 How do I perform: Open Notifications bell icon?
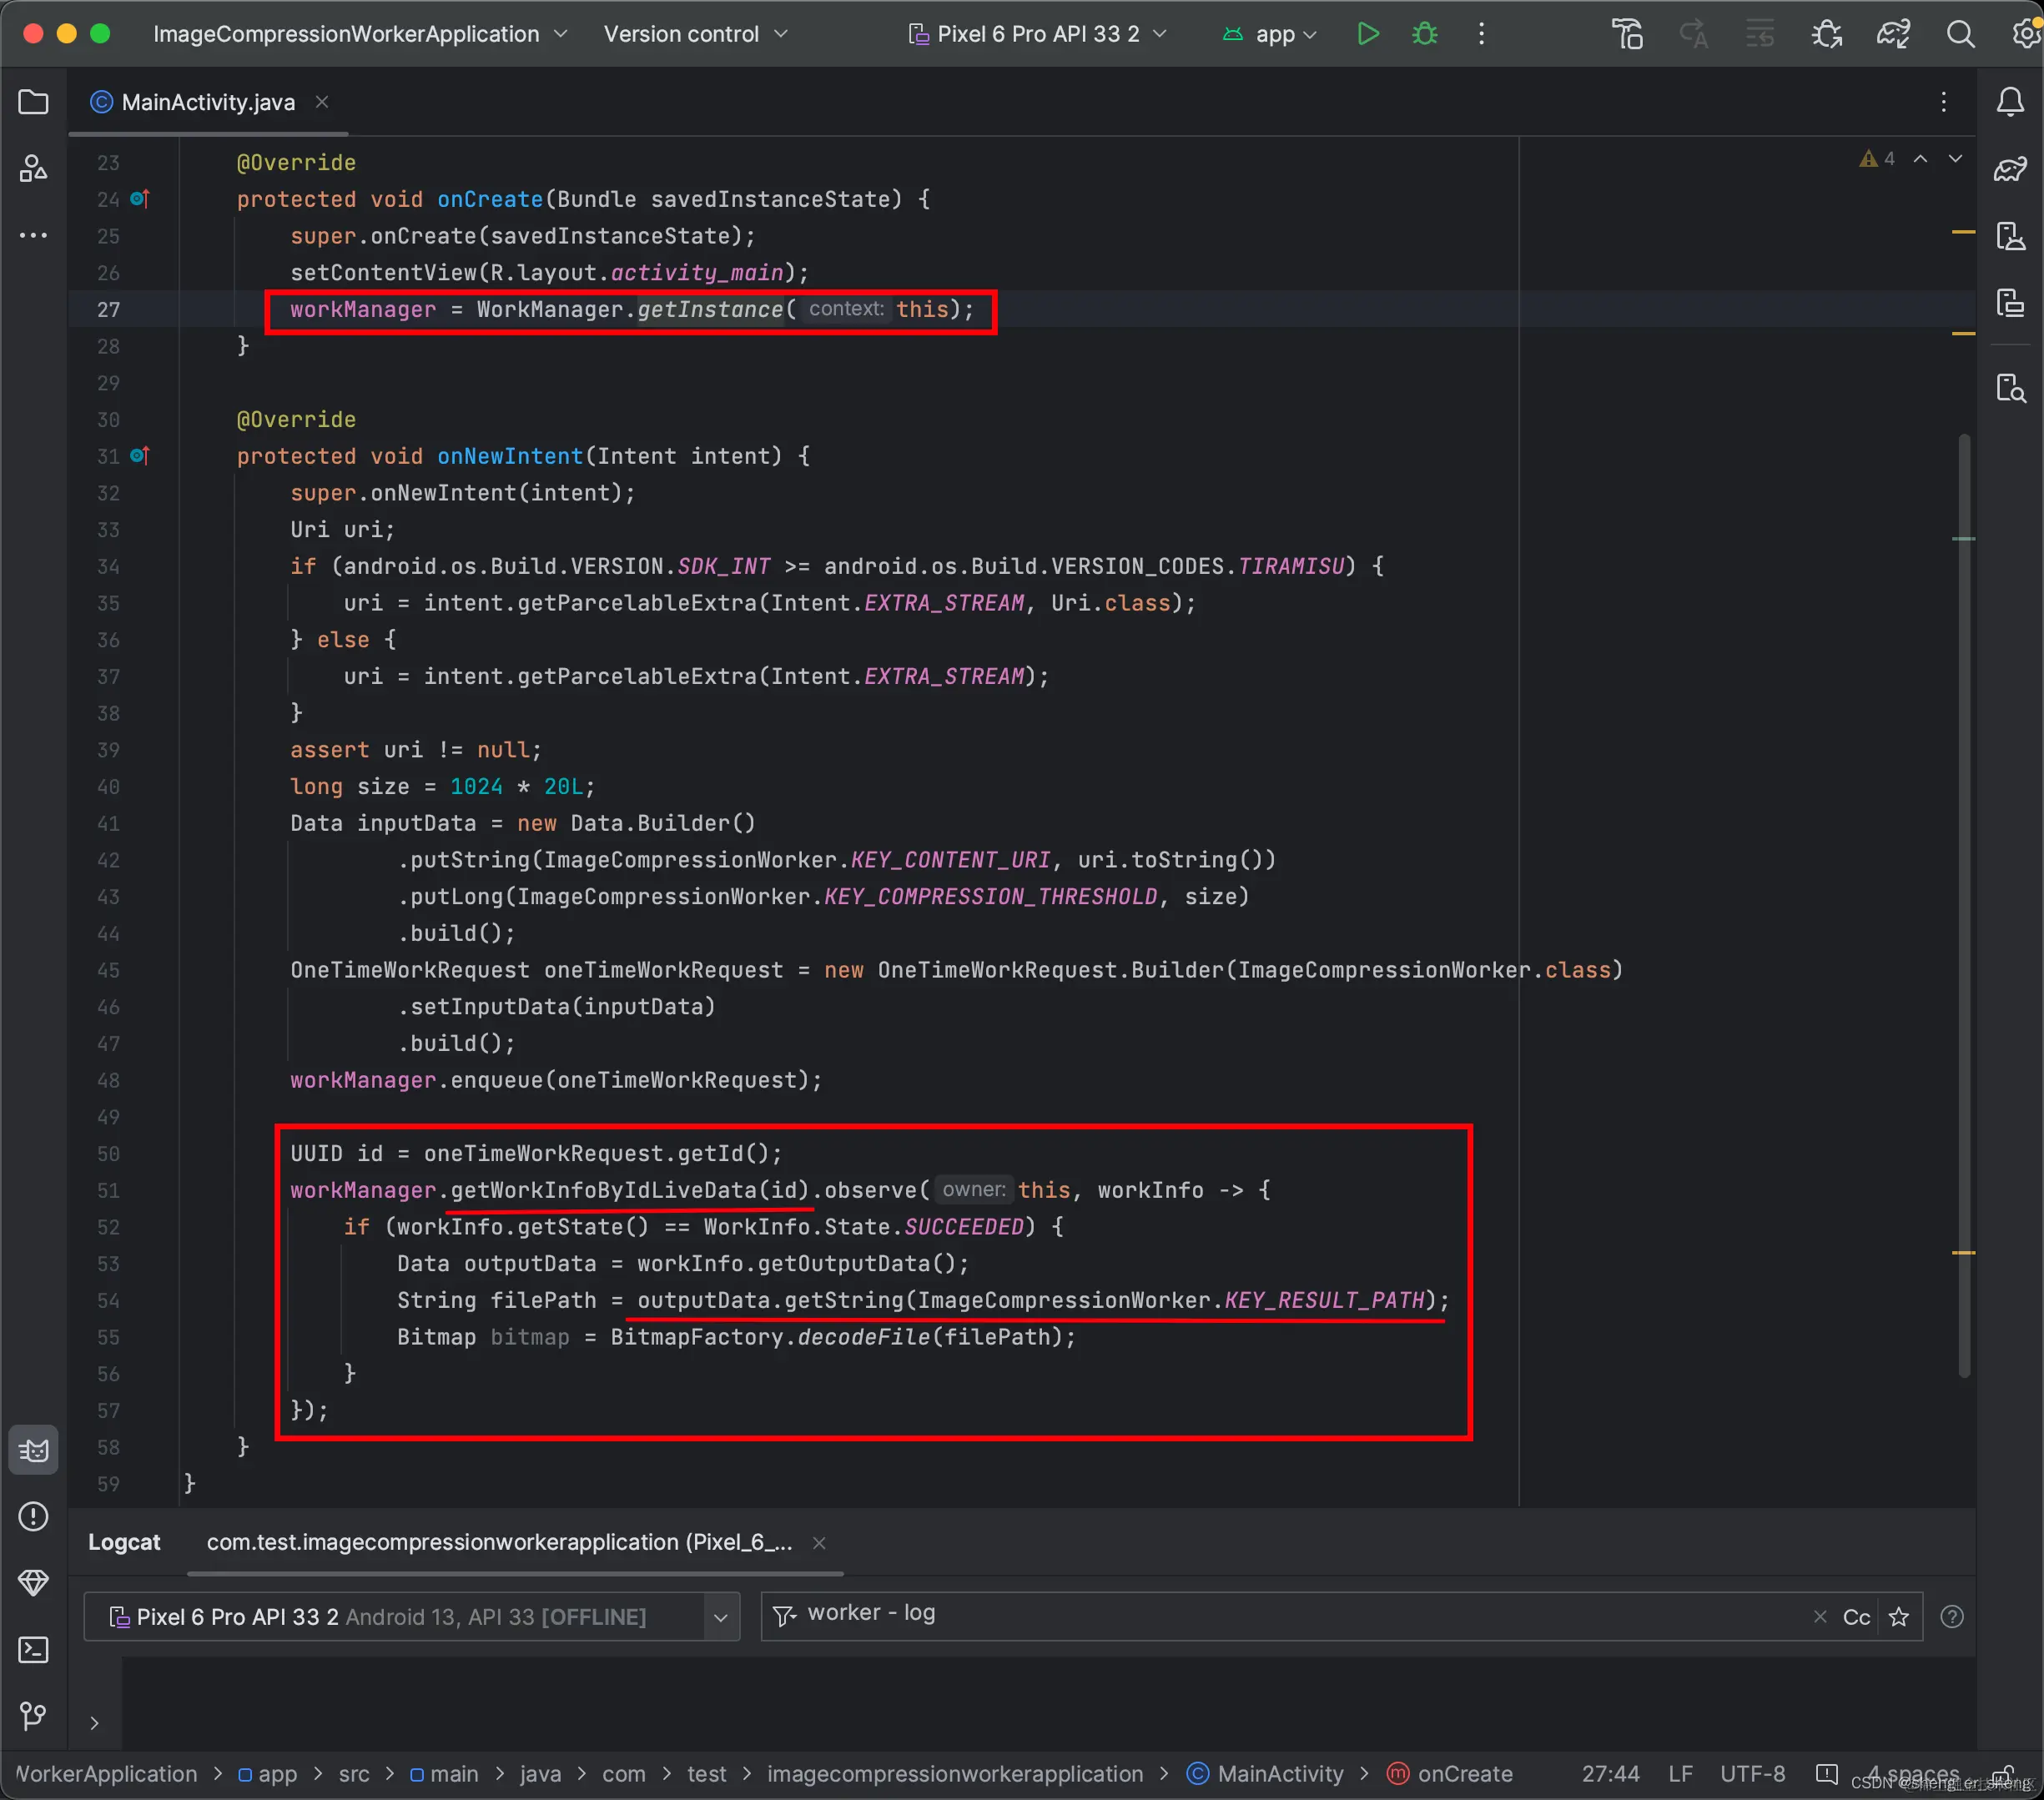pyautogui.click(x=2010, y=102)
